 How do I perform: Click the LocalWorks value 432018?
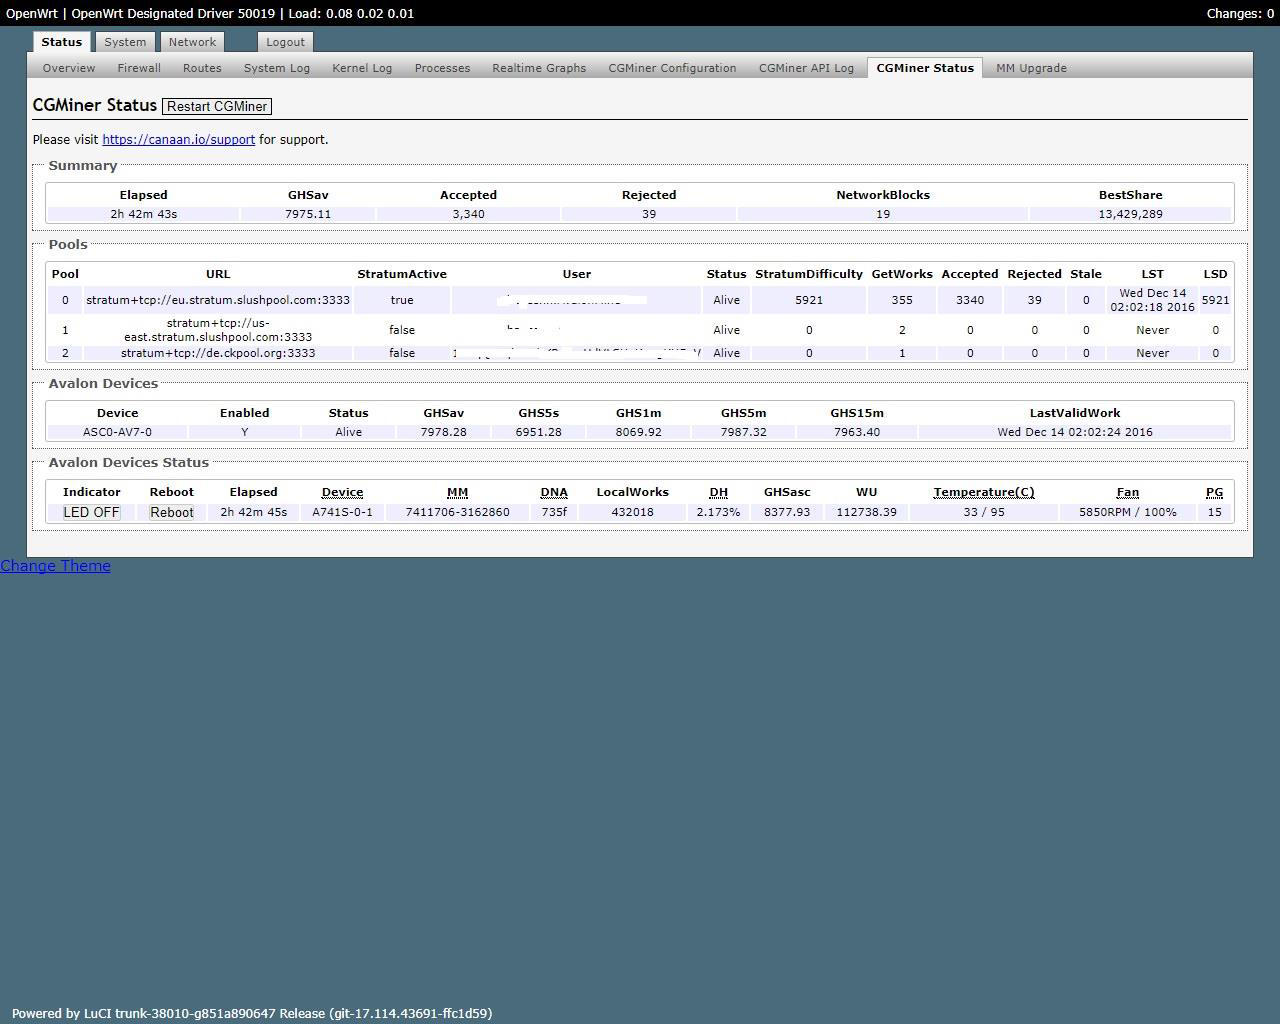pyautogui.click(x=632, y=512)
